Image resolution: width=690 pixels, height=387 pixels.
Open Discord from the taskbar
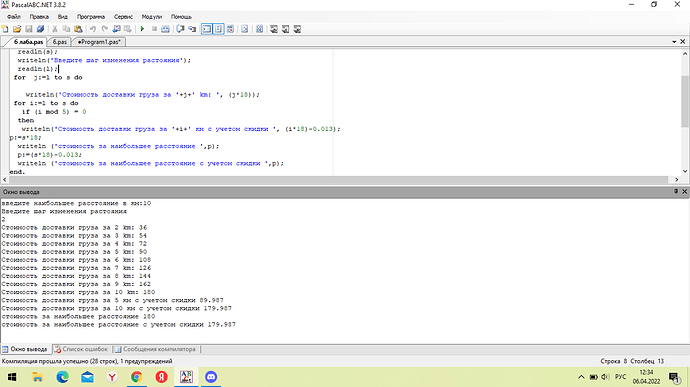pyautogui.click(x=211, y=377)
